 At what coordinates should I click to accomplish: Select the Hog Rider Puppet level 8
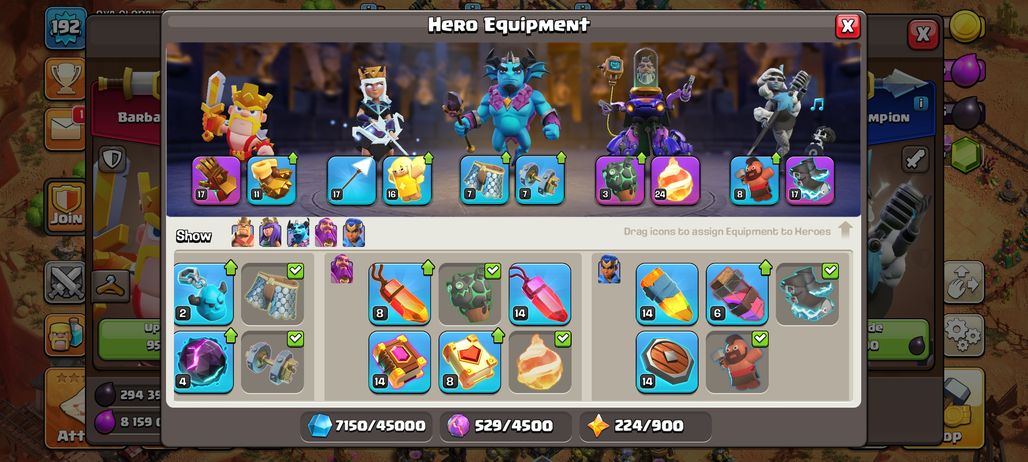coord(755,180)
